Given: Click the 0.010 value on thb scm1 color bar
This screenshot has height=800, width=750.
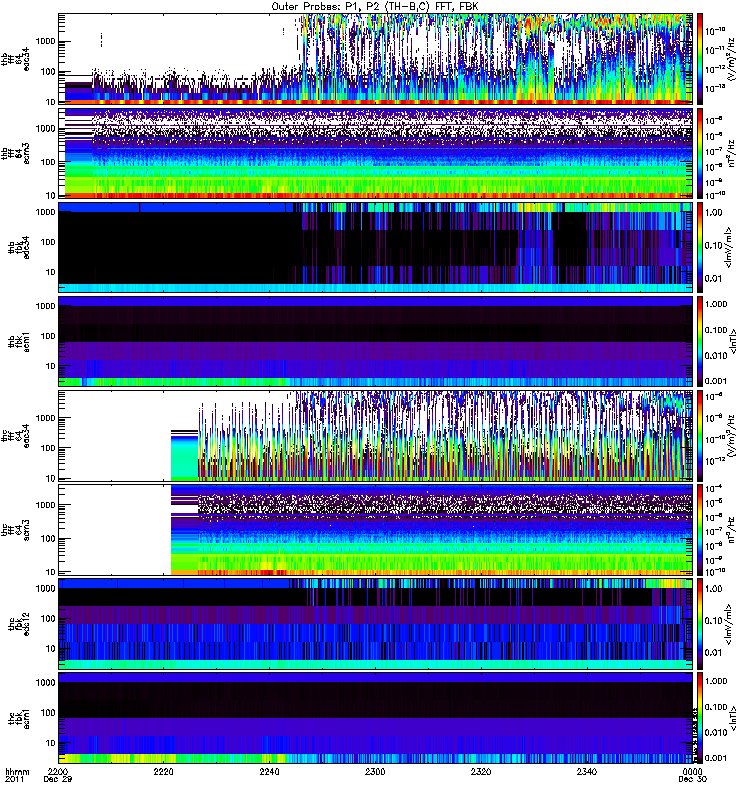Looking at the screenshot, I should click(716, 356).
